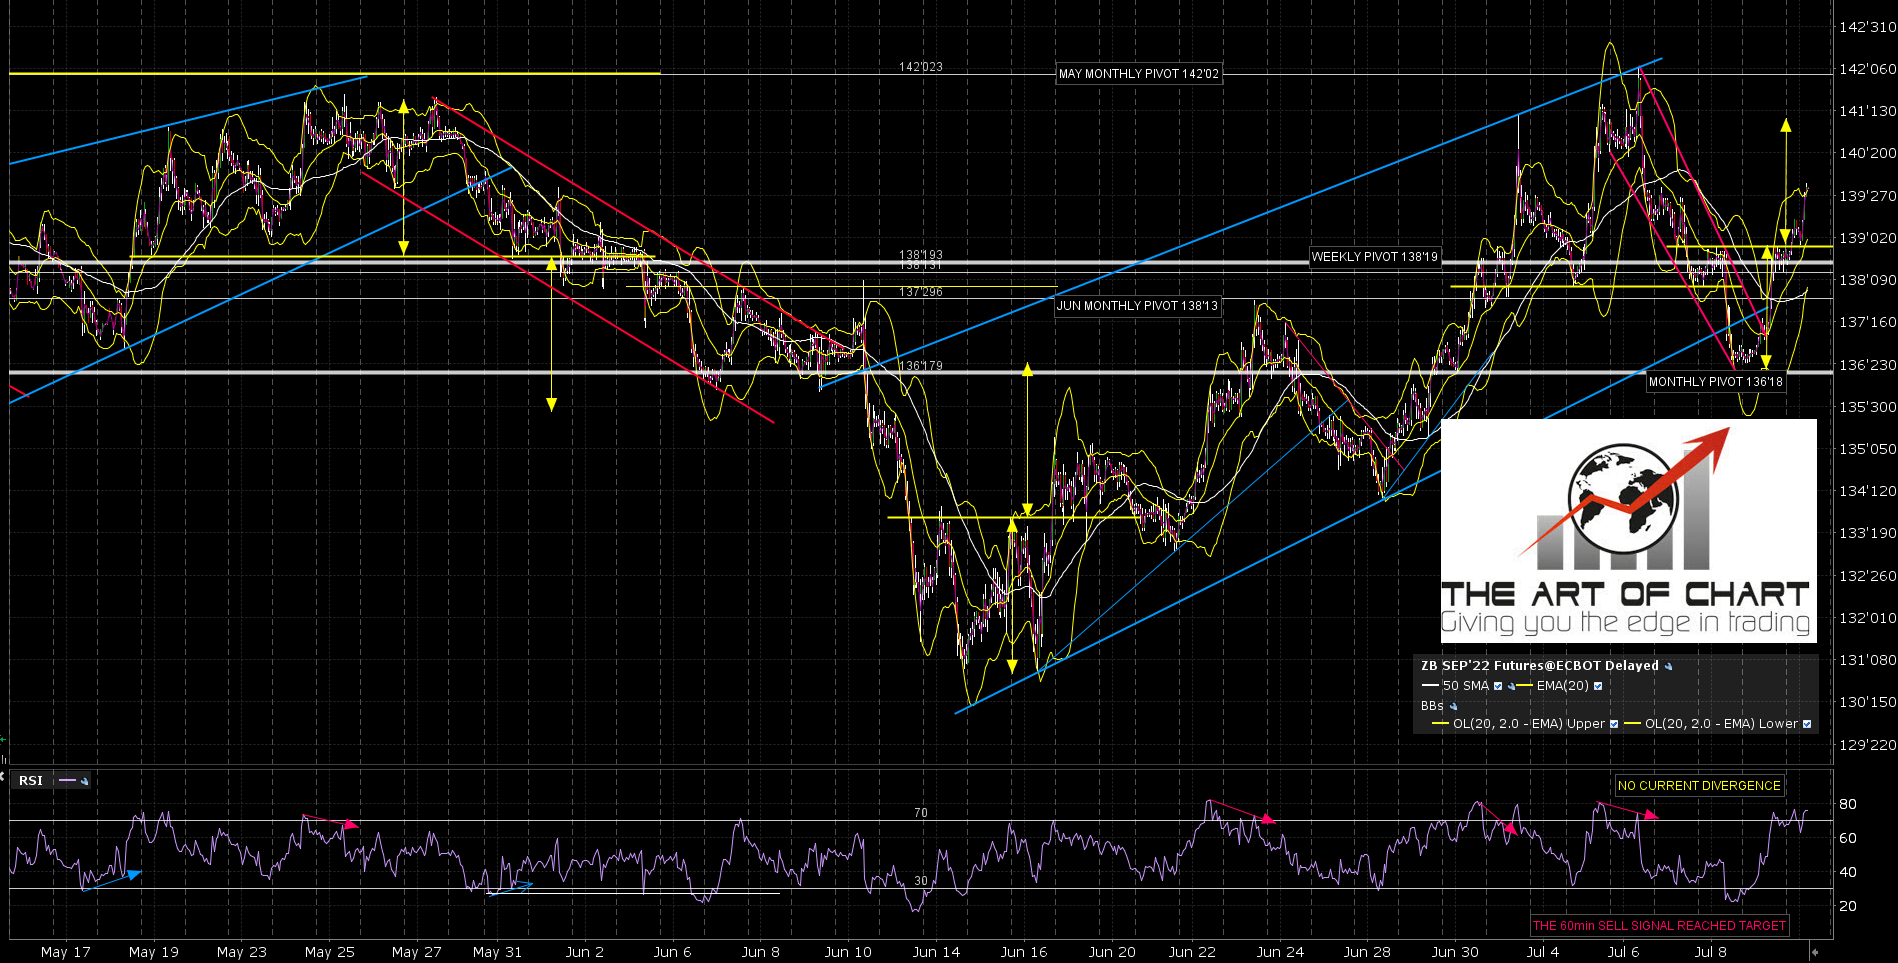The width and height of the screenshot is (1898, 963).
Task: Disable OL Lower Bollinger band checkbox
Action: [1807, 724]
